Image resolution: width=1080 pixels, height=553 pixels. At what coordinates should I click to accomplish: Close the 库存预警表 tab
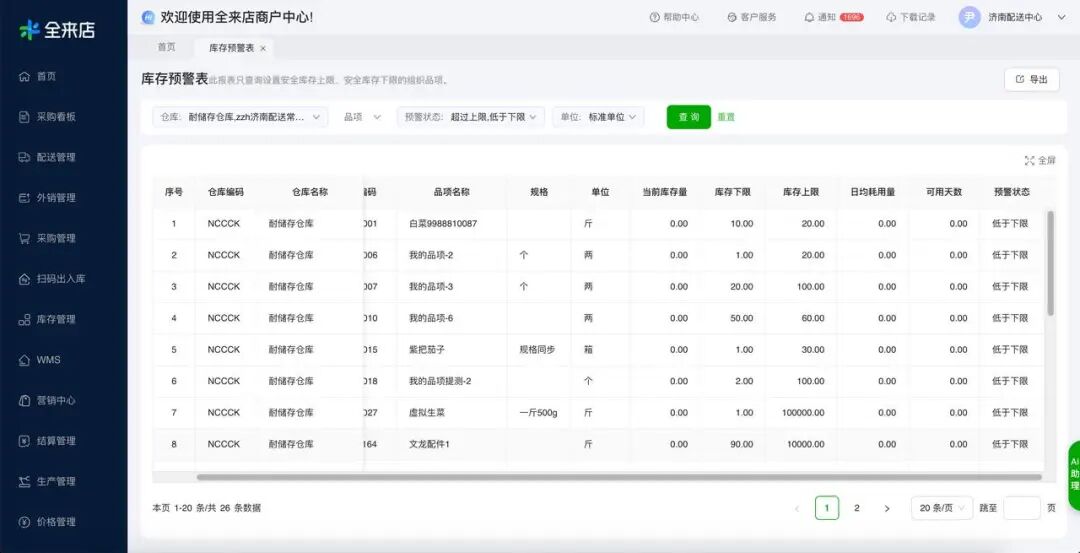click(x=262, y=48)
